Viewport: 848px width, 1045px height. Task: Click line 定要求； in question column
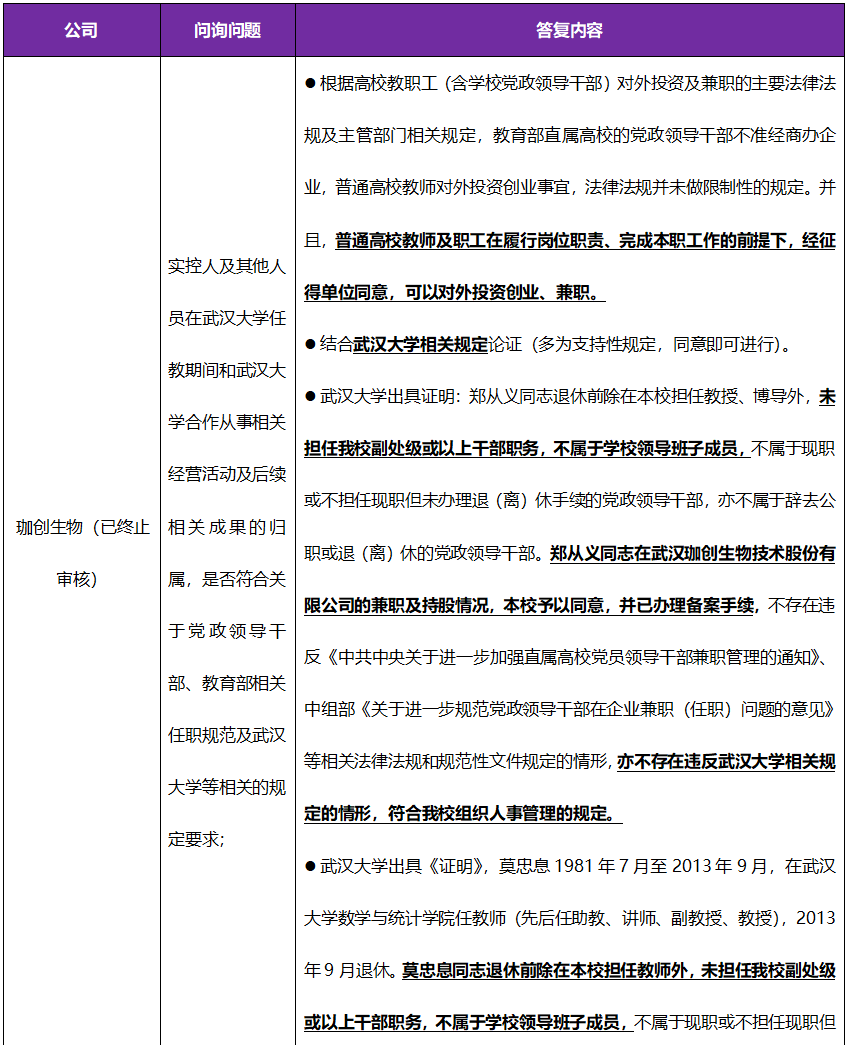[x=197, y=839]
